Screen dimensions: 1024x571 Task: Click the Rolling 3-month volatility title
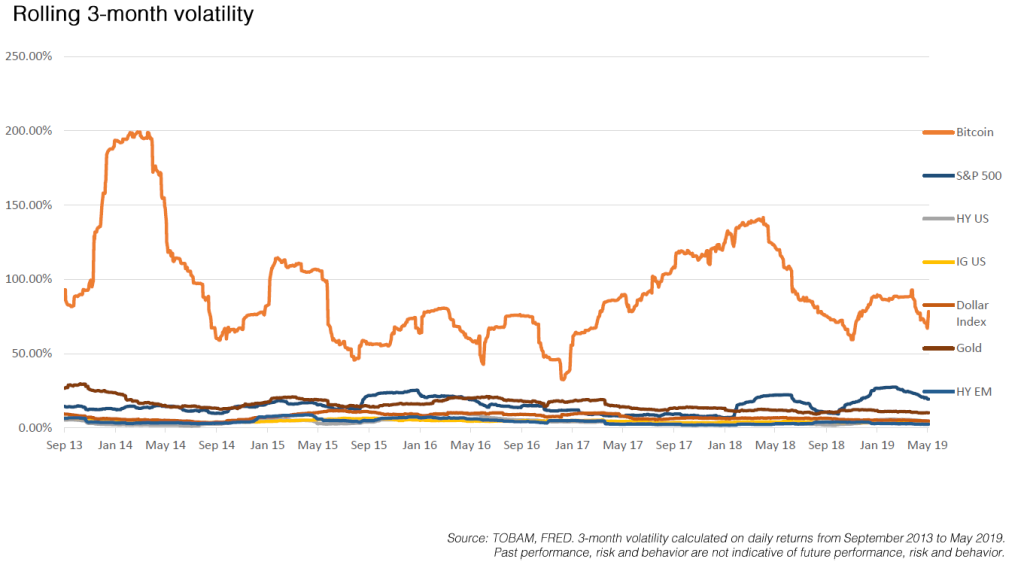point(133,14)
